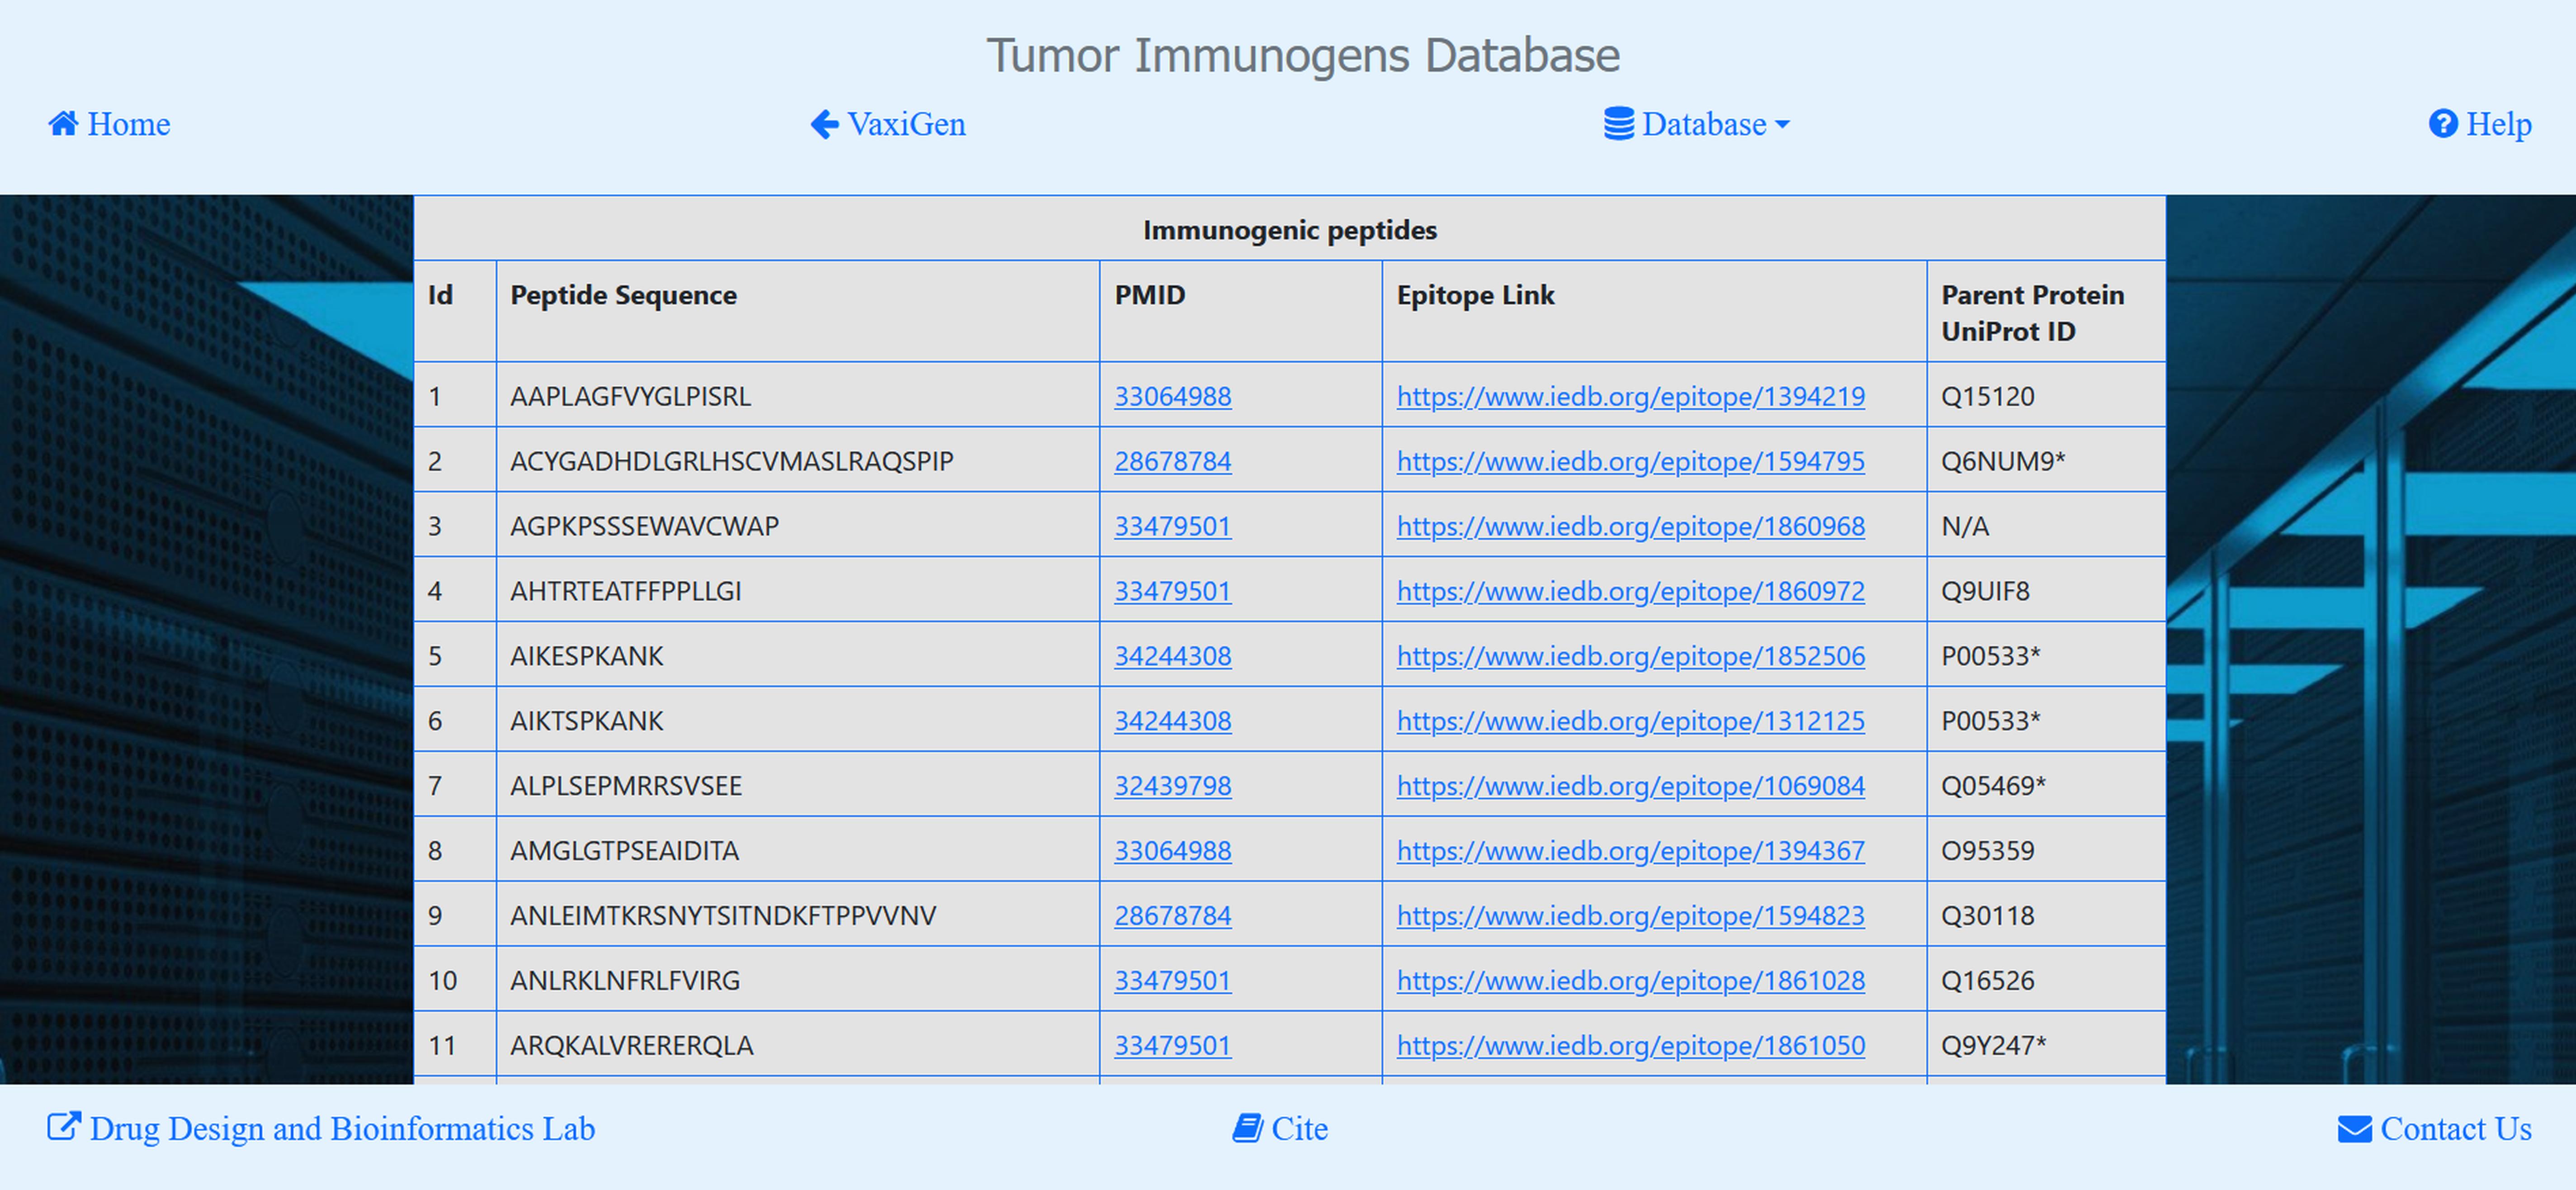Click the Cite book icon
Image resolution: width=2576 pixels, height=1190 pixels.
[1247, 1128]
